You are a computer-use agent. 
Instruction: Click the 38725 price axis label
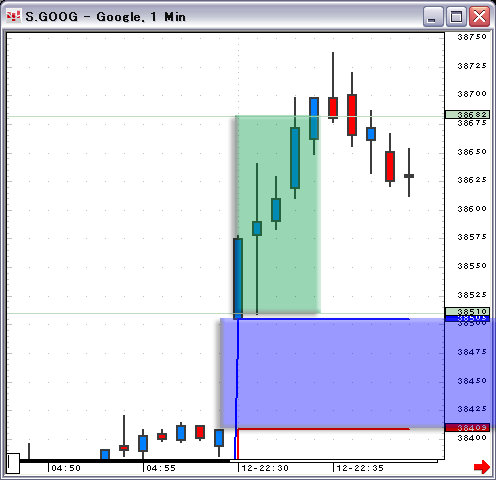point(472,66)
